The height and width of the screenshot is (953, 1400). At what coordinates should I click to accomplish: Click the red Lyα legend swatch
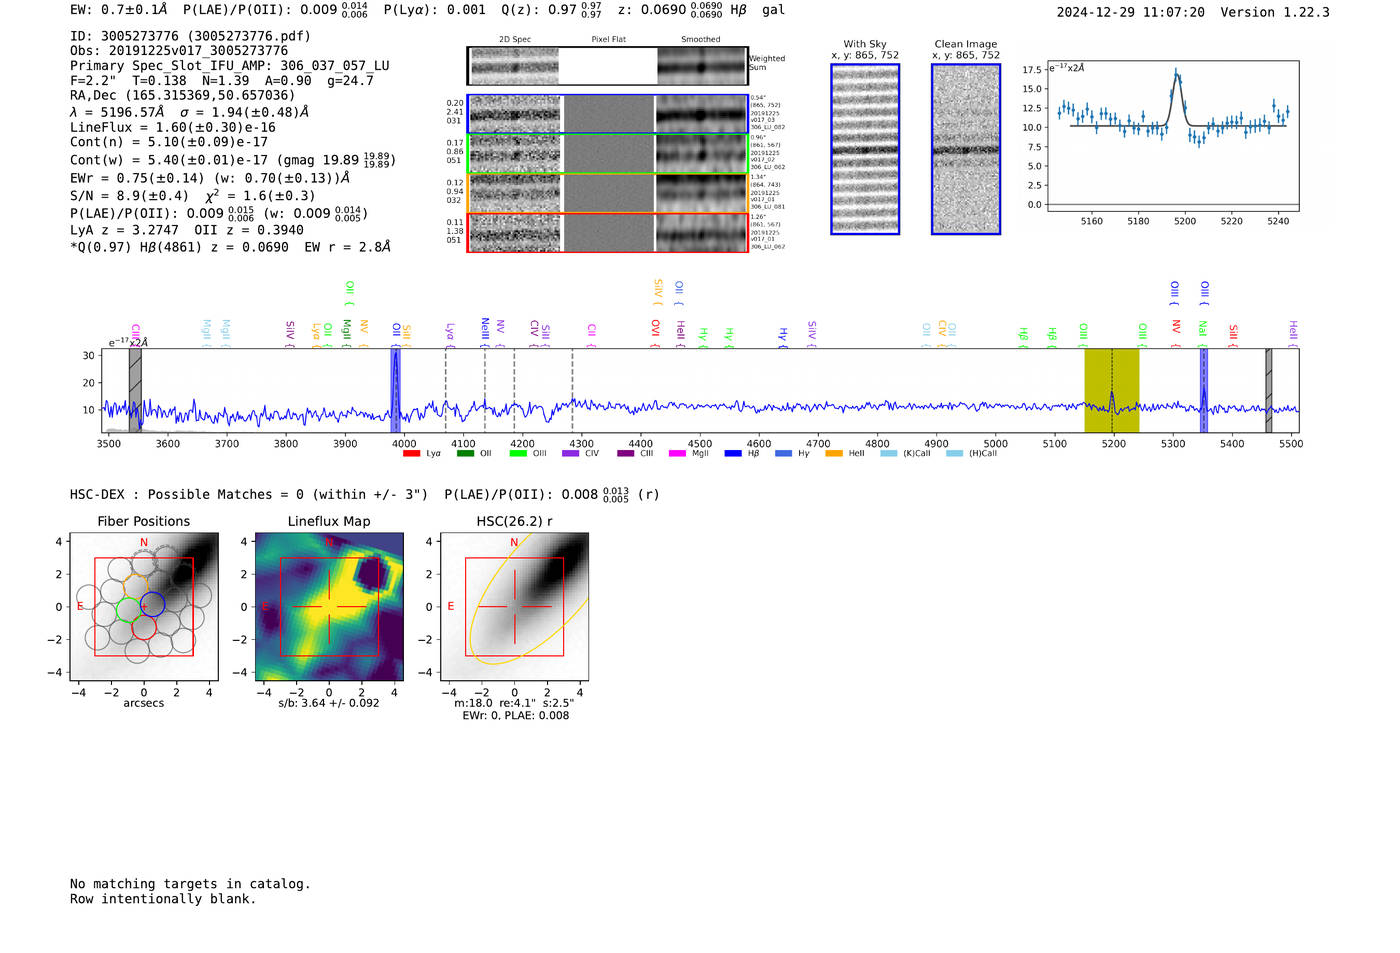(411, 454)
